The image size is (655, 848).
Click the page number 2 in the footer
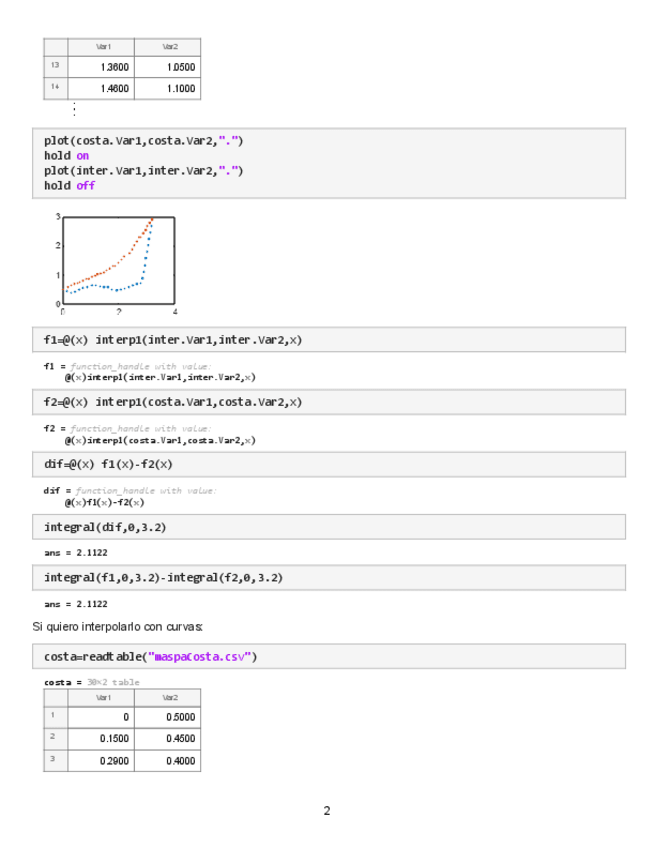pyautogui.click(x=327, y=810)
